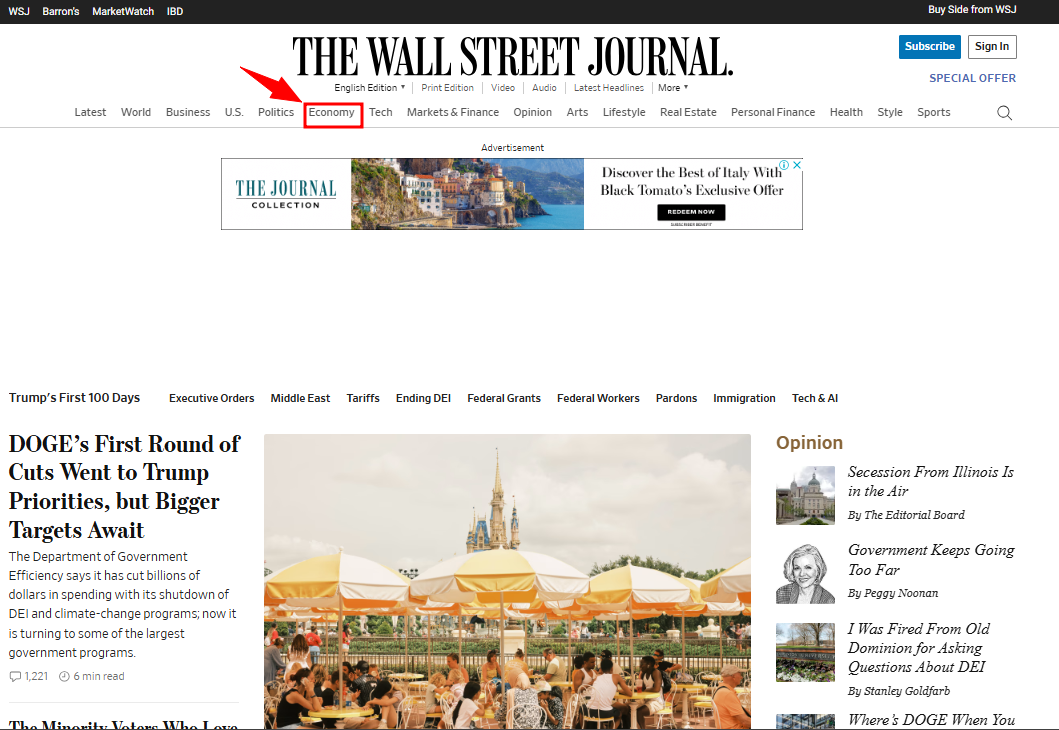Click the comments icon showing 1,221
1059x730 pixels.
[15, 677]
